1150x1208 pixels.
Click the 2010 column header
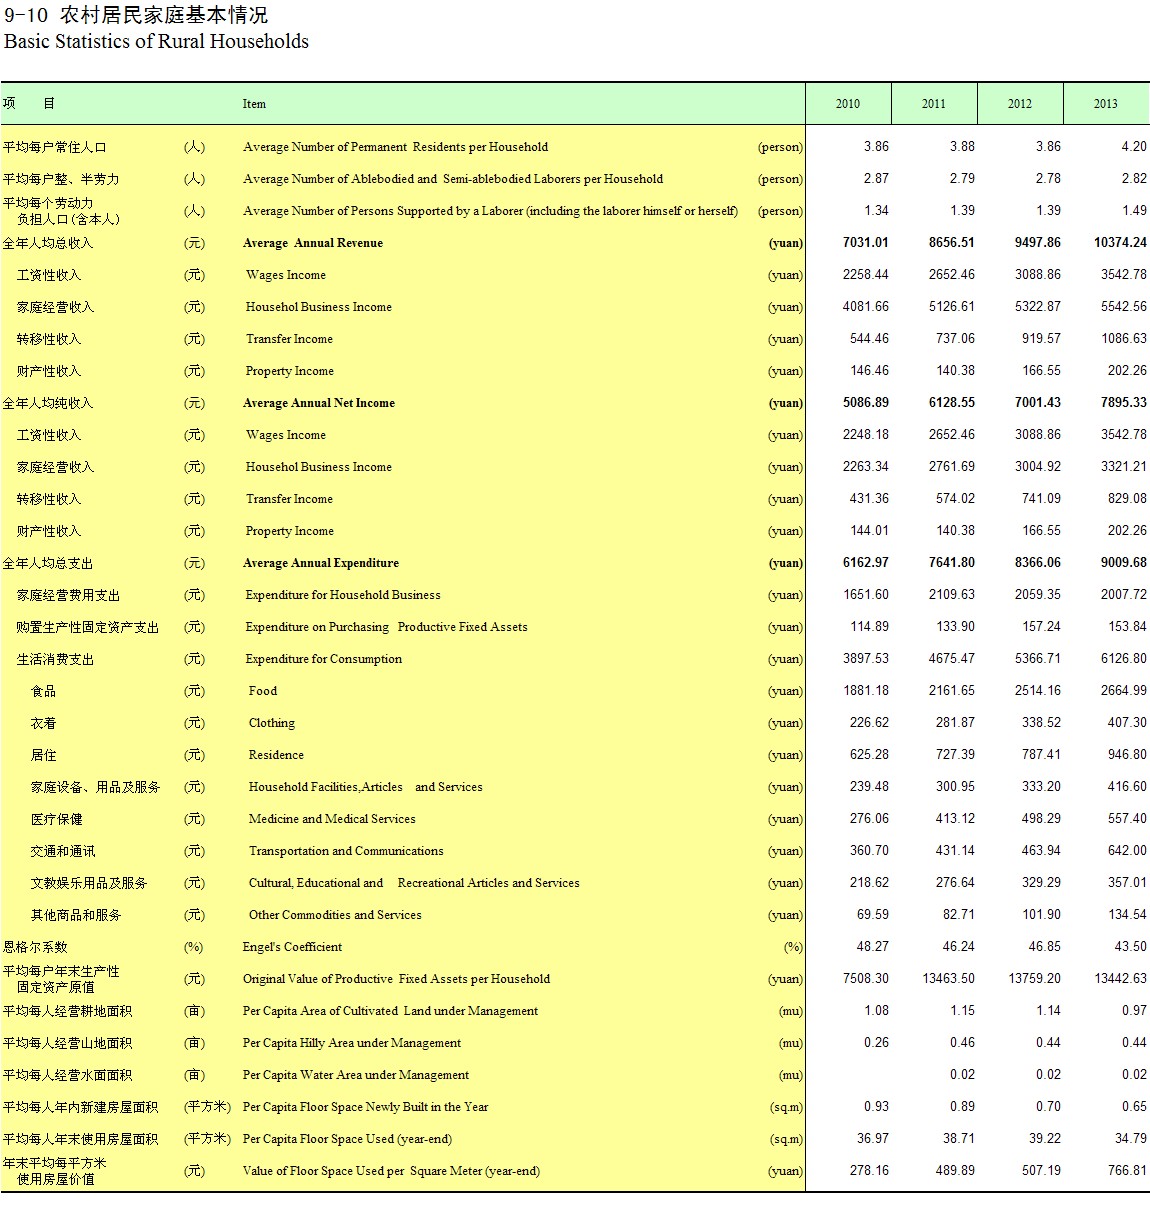(x=848, y=104)
